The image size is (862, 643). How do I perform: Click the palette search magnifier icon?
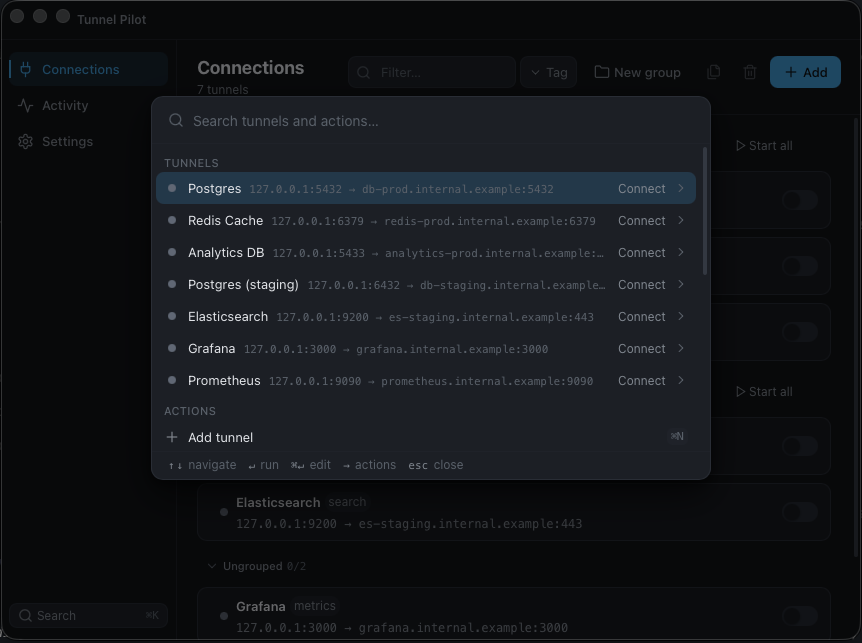(x=176, y=120)
